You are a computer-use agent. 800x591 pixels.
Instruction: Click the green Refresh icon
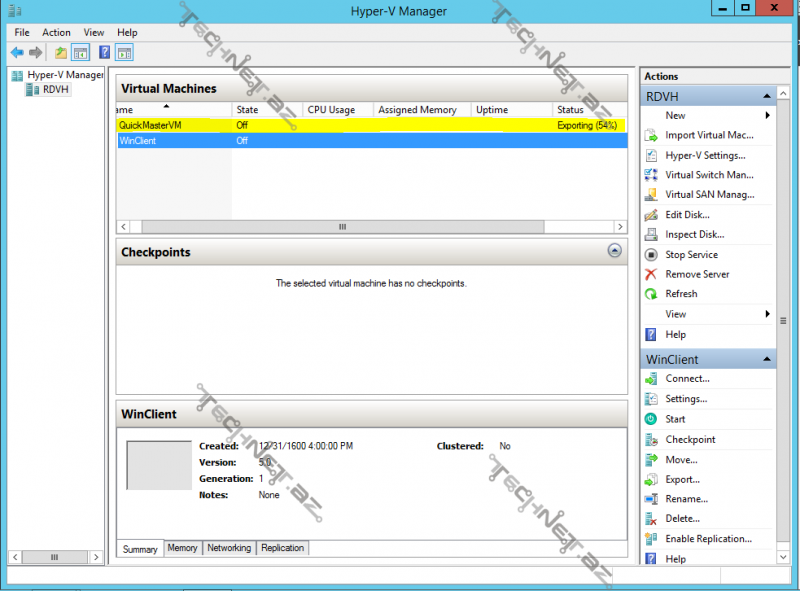coord(651,294)
